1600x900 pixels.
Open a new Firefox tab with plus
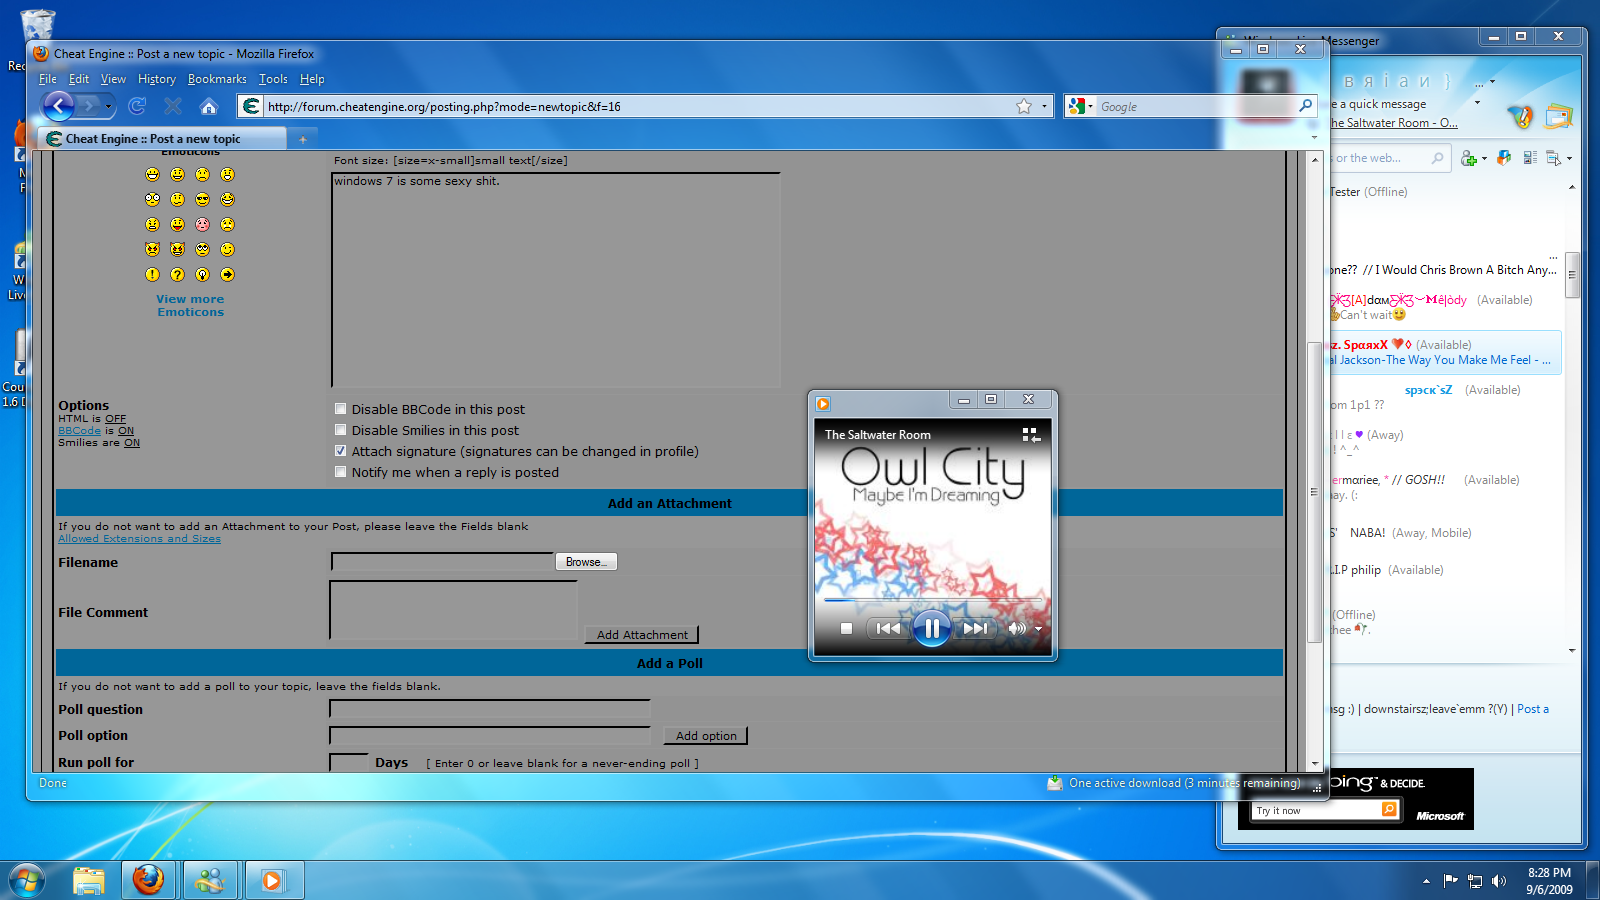[303, 139]
